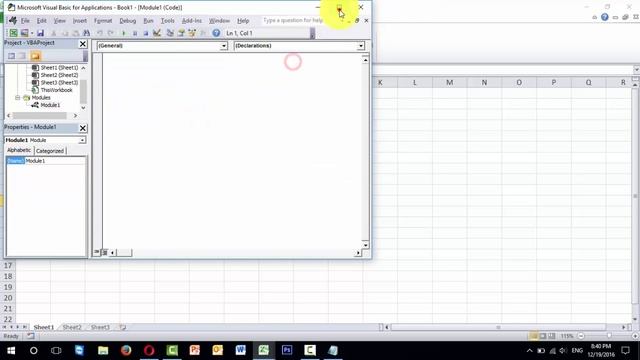This screenshot has width=640, height=360.
Task: Select Sheet3 (Sheet3) in project tree
Action: click(59, 82)
